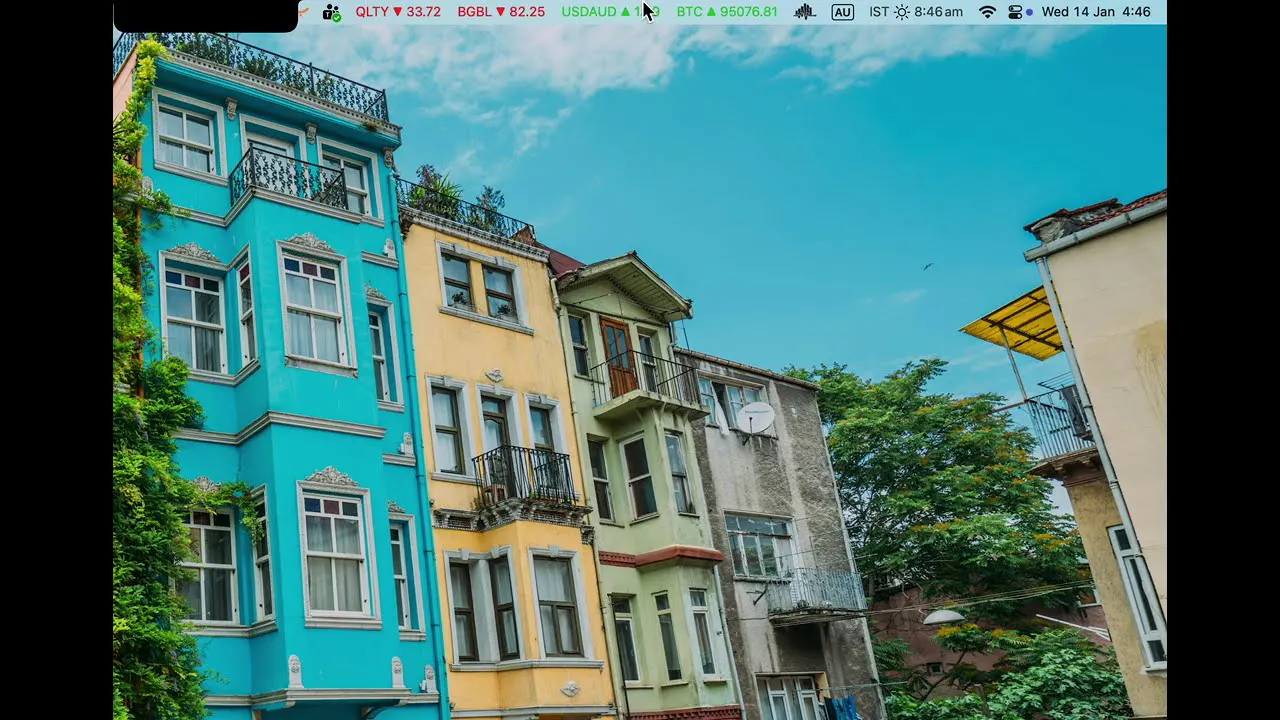Open Control Center from the menu bar

1016,12
